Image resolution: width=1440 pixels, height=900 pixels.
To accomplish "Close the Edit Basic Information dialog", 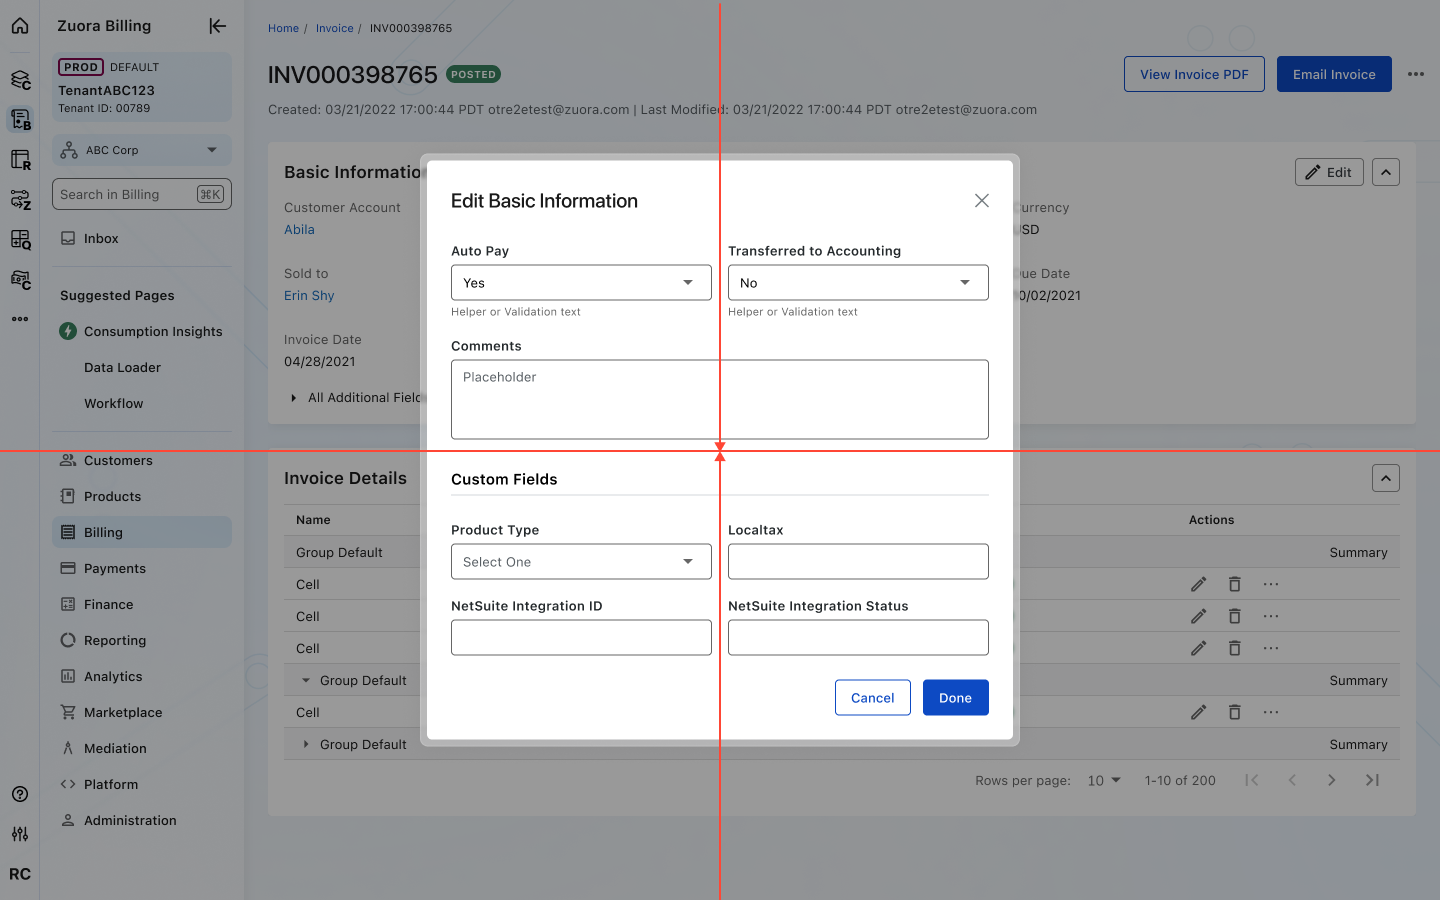I will coord(981,201).
